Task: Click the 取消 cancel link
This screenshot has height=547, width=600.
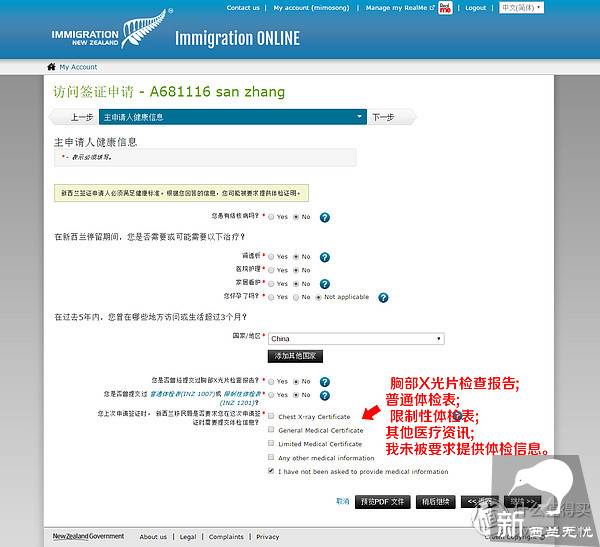Action: point(342,501)
